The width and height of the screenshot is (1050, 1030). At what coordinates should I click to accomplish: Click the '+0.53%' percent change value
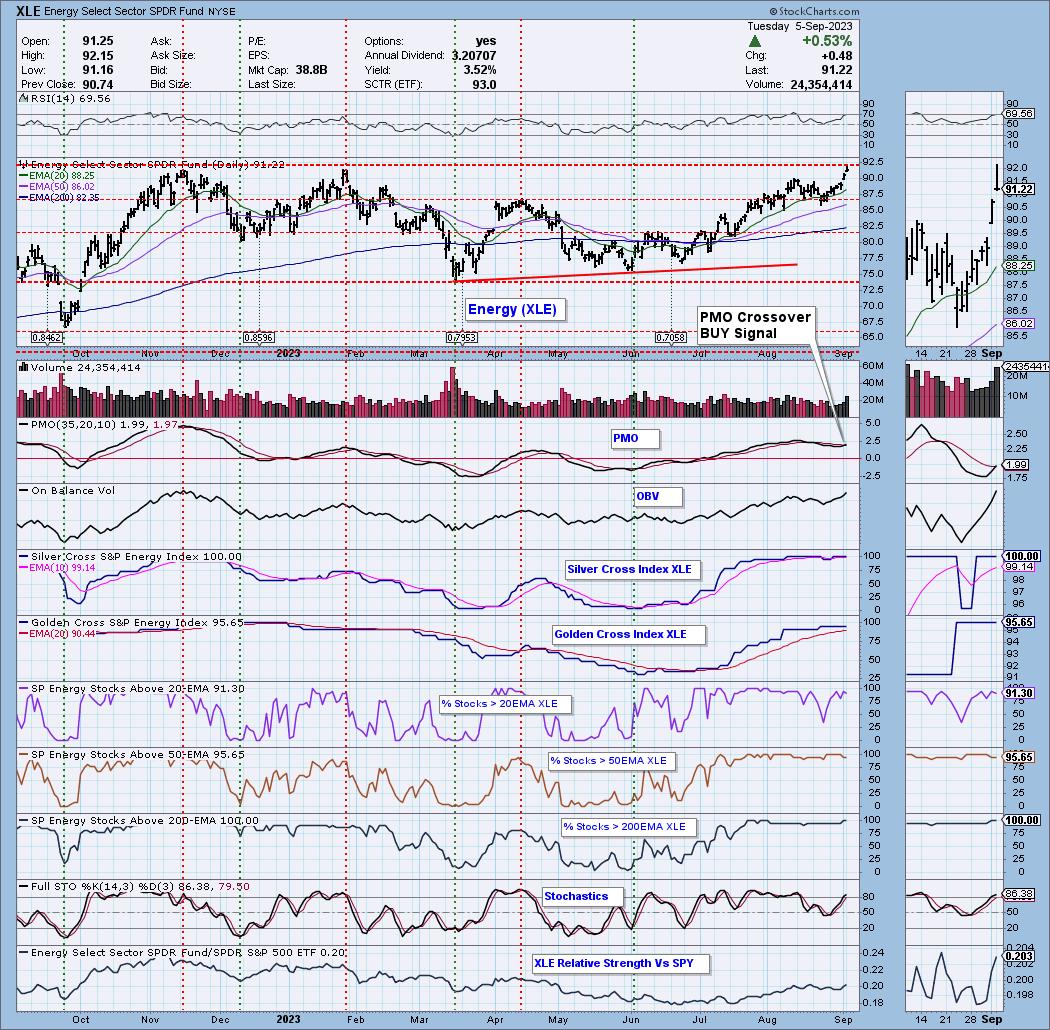pyautogui.click(x=827, y=41)
